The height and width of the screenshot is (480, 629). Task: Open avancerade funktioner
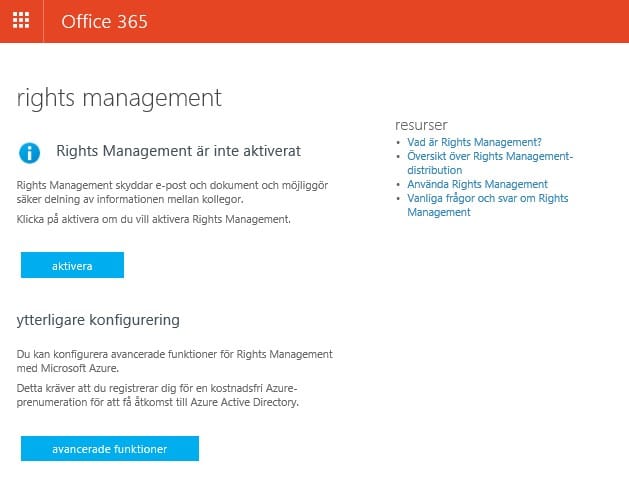click(110, 449)
